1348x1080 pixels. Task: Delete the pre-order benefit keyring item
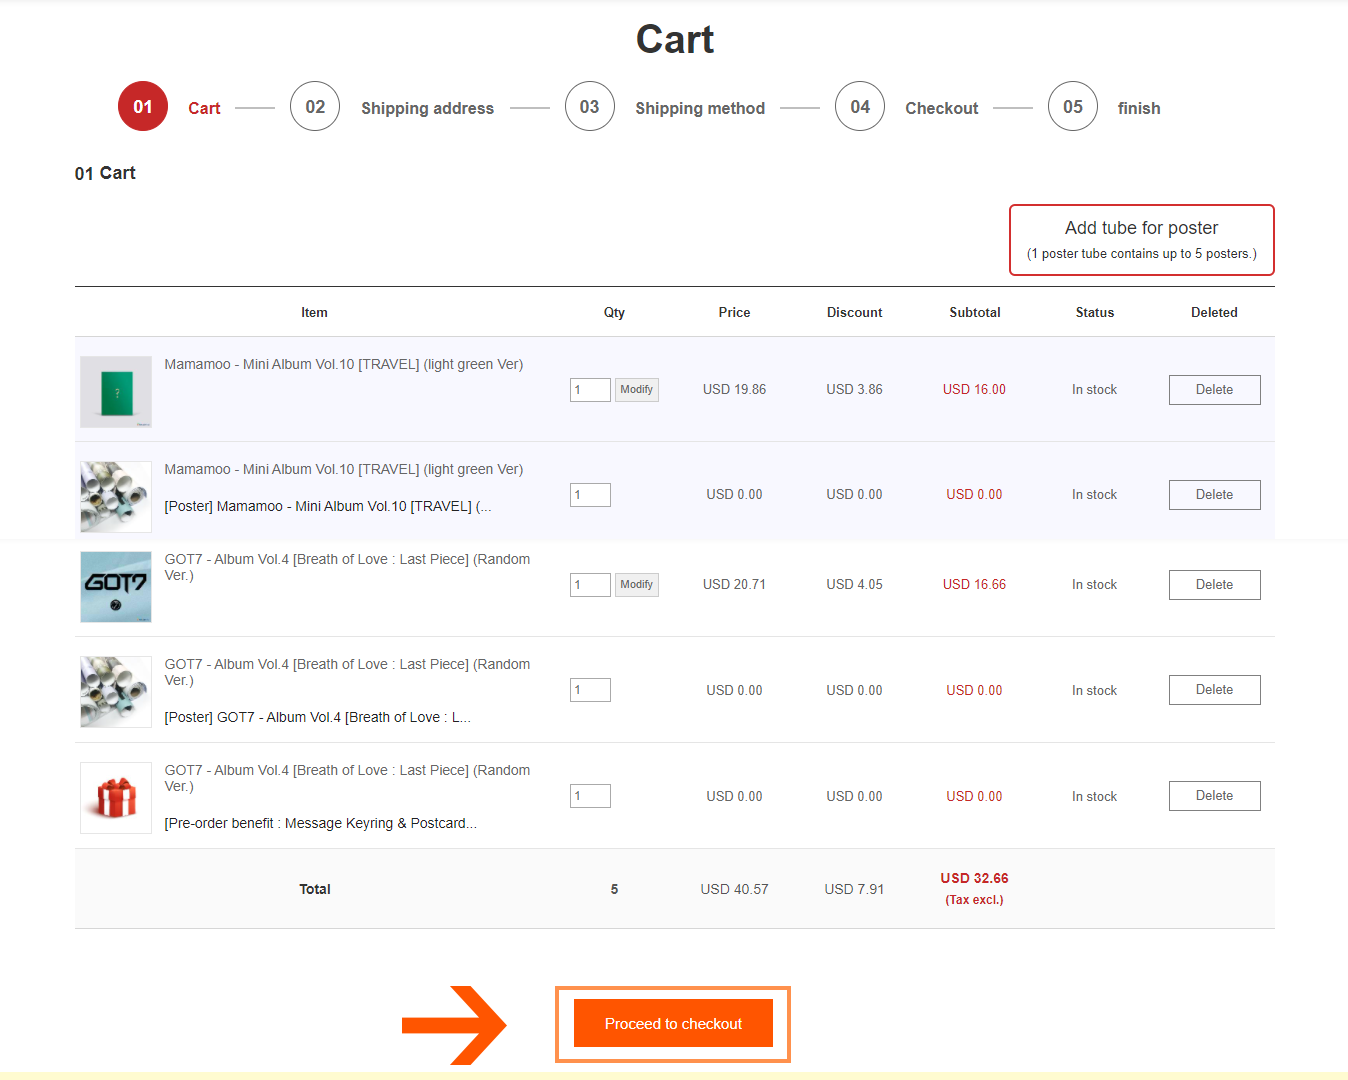pos(1215,796)
